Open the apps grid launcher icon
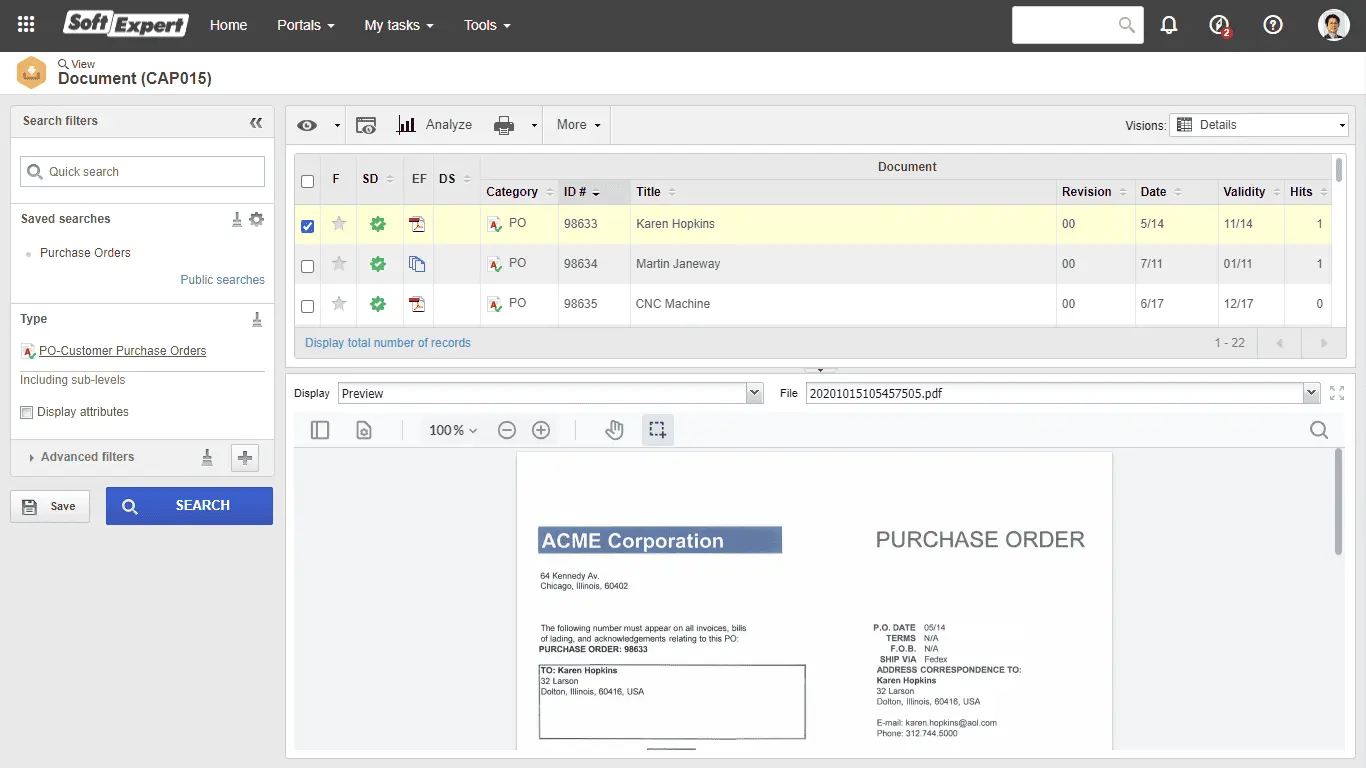The height and width of the screenshot is (768, 1366). [27, 25]
